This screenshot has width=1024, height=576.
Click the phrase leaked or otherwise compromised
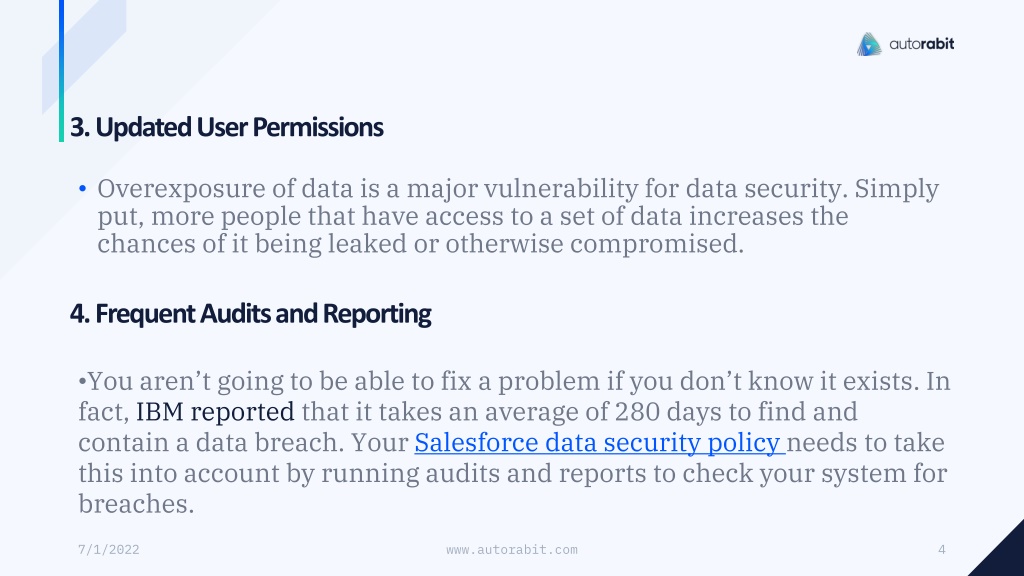(x=536, y=244)
